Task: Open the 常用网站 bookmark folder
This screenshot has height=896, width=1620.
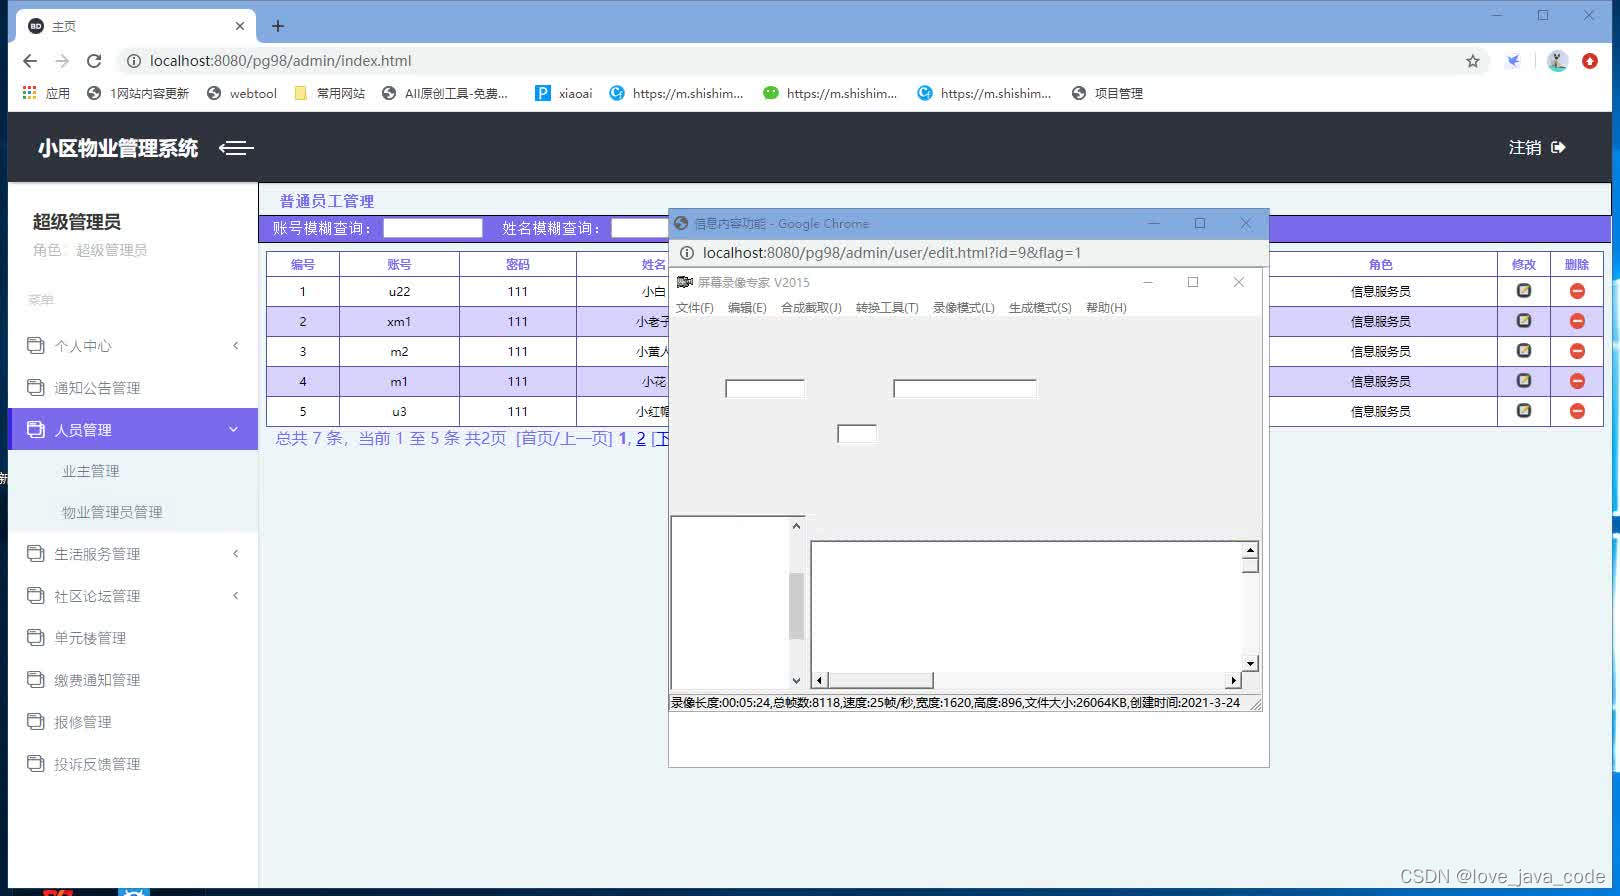Action: pyautogui.click(x=330, y=93)
